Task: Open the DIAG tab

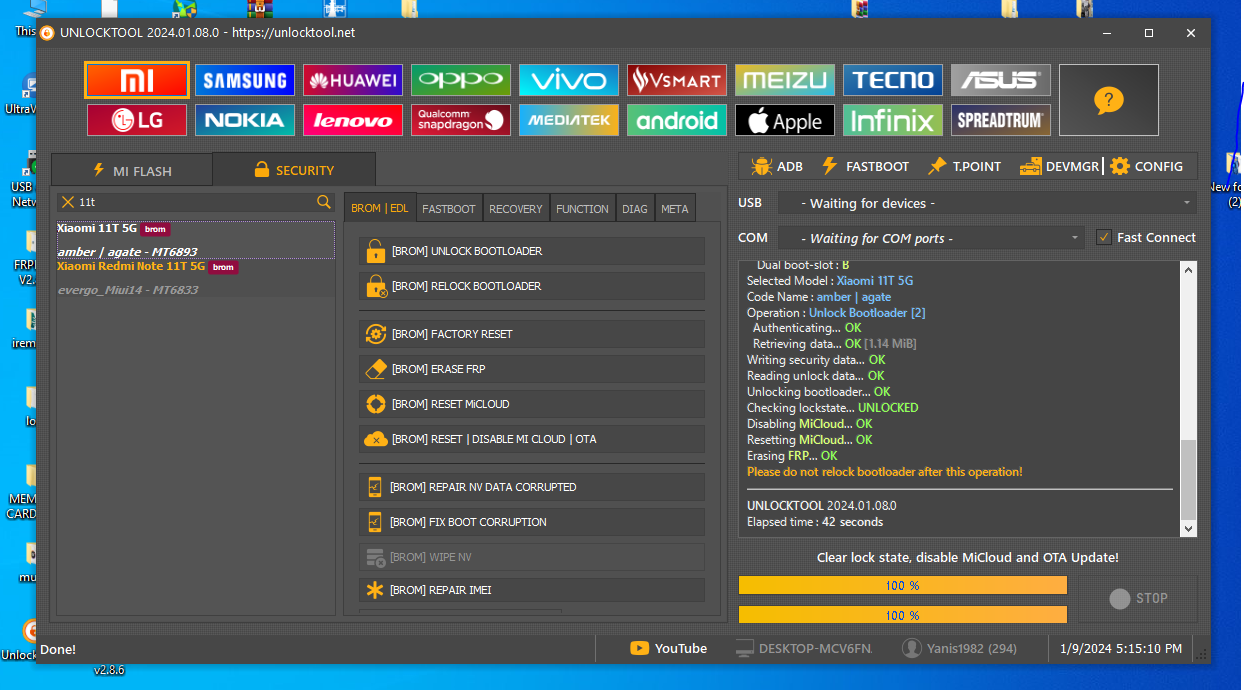Action: pos(635,208)
